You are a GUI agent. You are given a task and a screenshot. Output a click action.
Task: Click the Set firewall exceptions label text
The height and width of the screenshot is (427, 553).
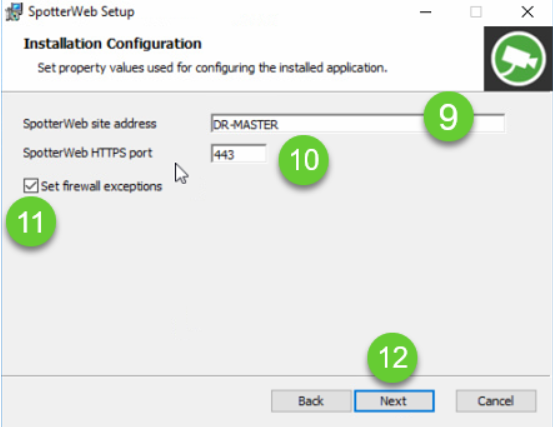click(x=102, y=186)
